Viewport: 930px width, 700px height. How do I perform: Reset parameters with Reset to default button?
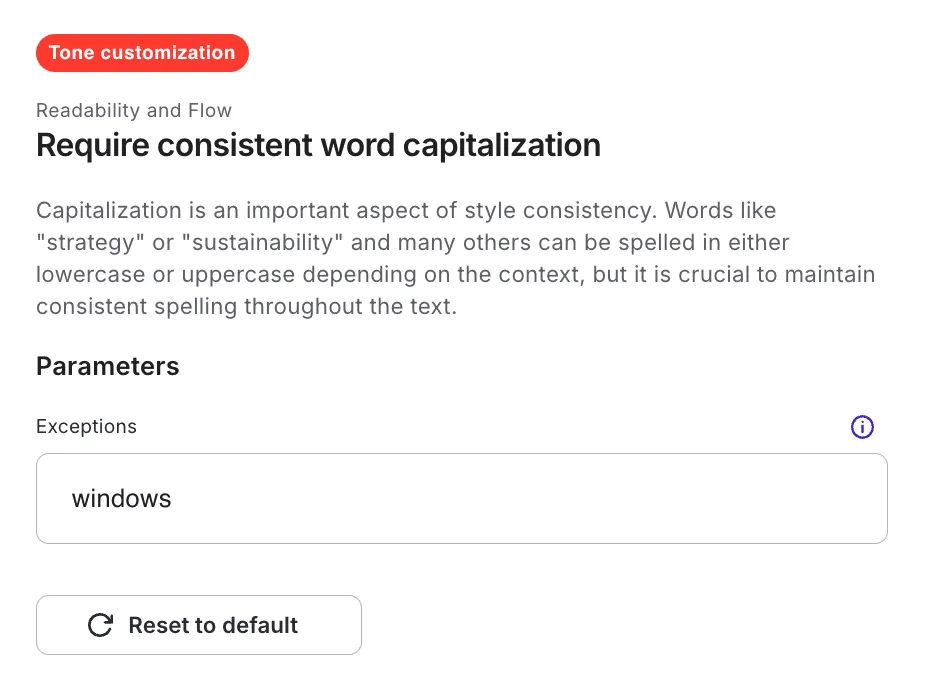[199, 625]
